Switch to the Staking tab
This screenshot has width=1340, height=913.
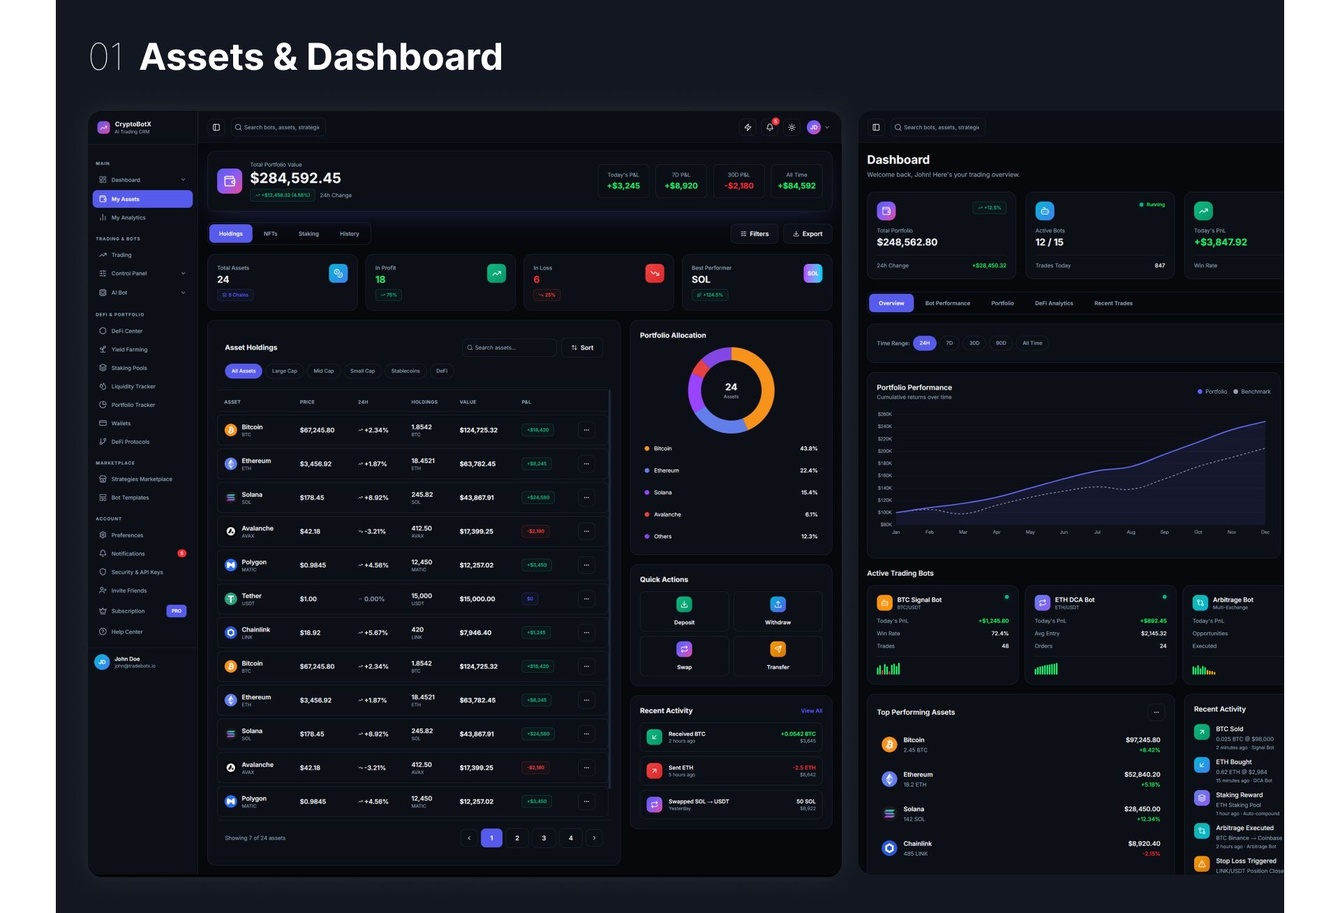[x=308, y=234]
